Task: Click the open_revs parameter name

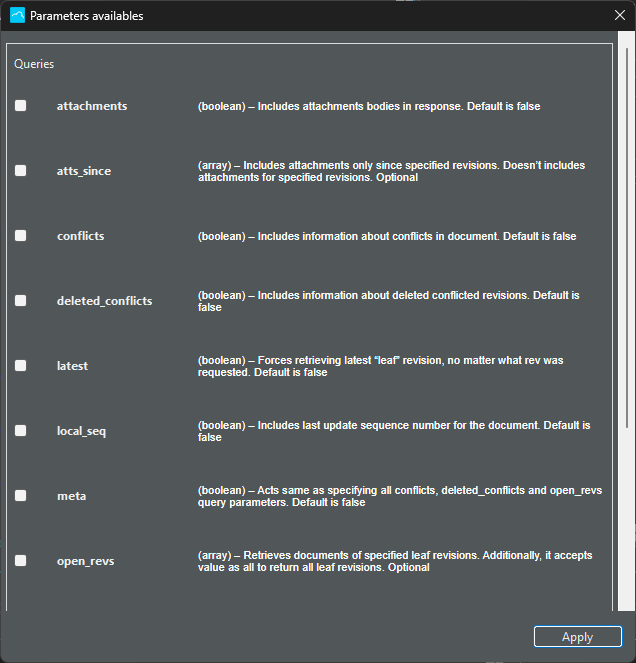Action: [x=85, y=561]
